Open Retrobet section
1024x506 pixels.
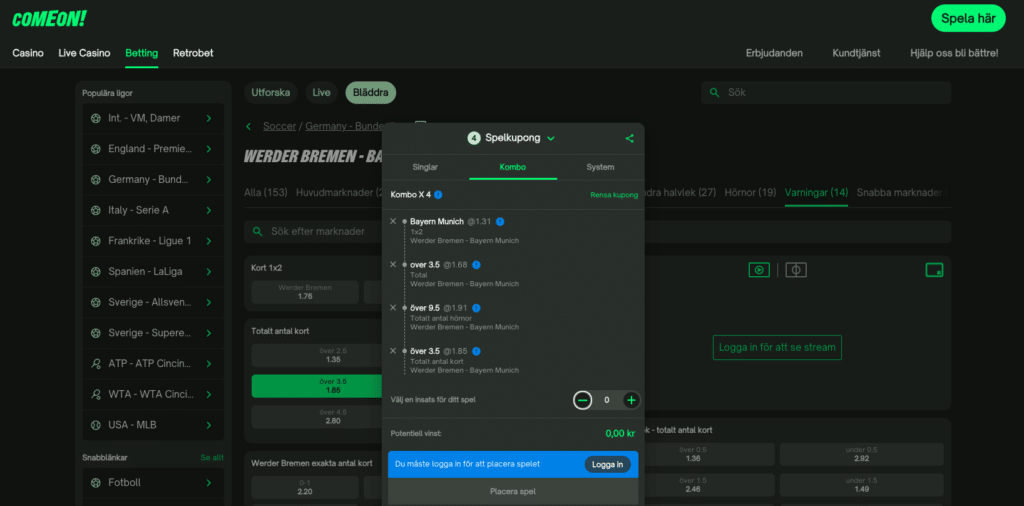[193, 53]
